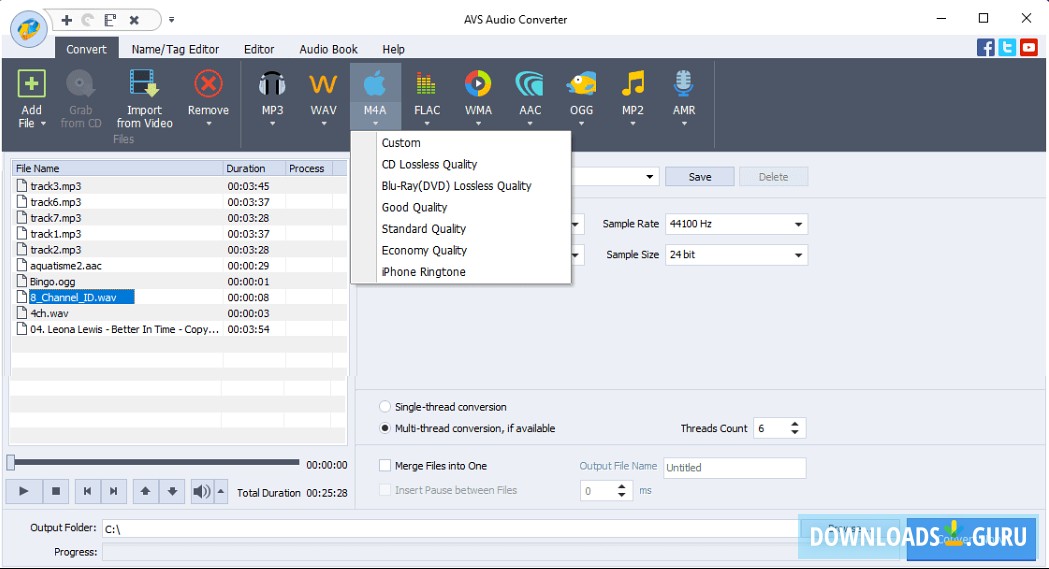Choose the WMA format icon
Viewport: 1049px width, 569px height.
coord(478,85)
